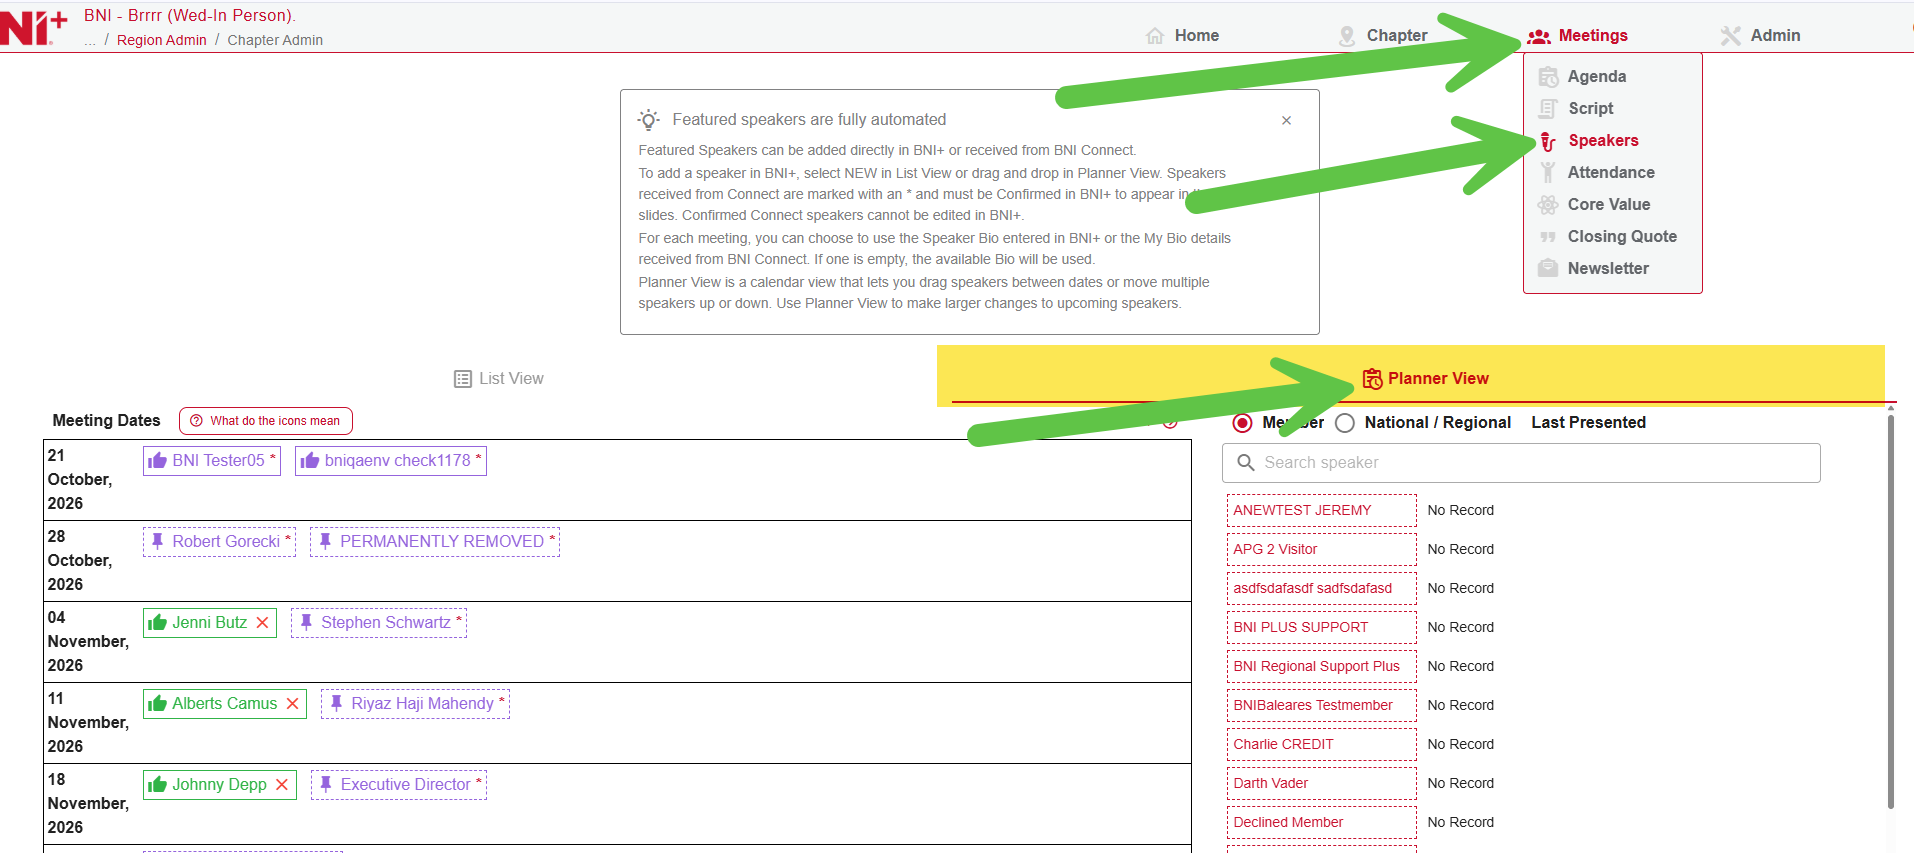Select Charlie CREDIT in speaker list

tap(1321, 744)
